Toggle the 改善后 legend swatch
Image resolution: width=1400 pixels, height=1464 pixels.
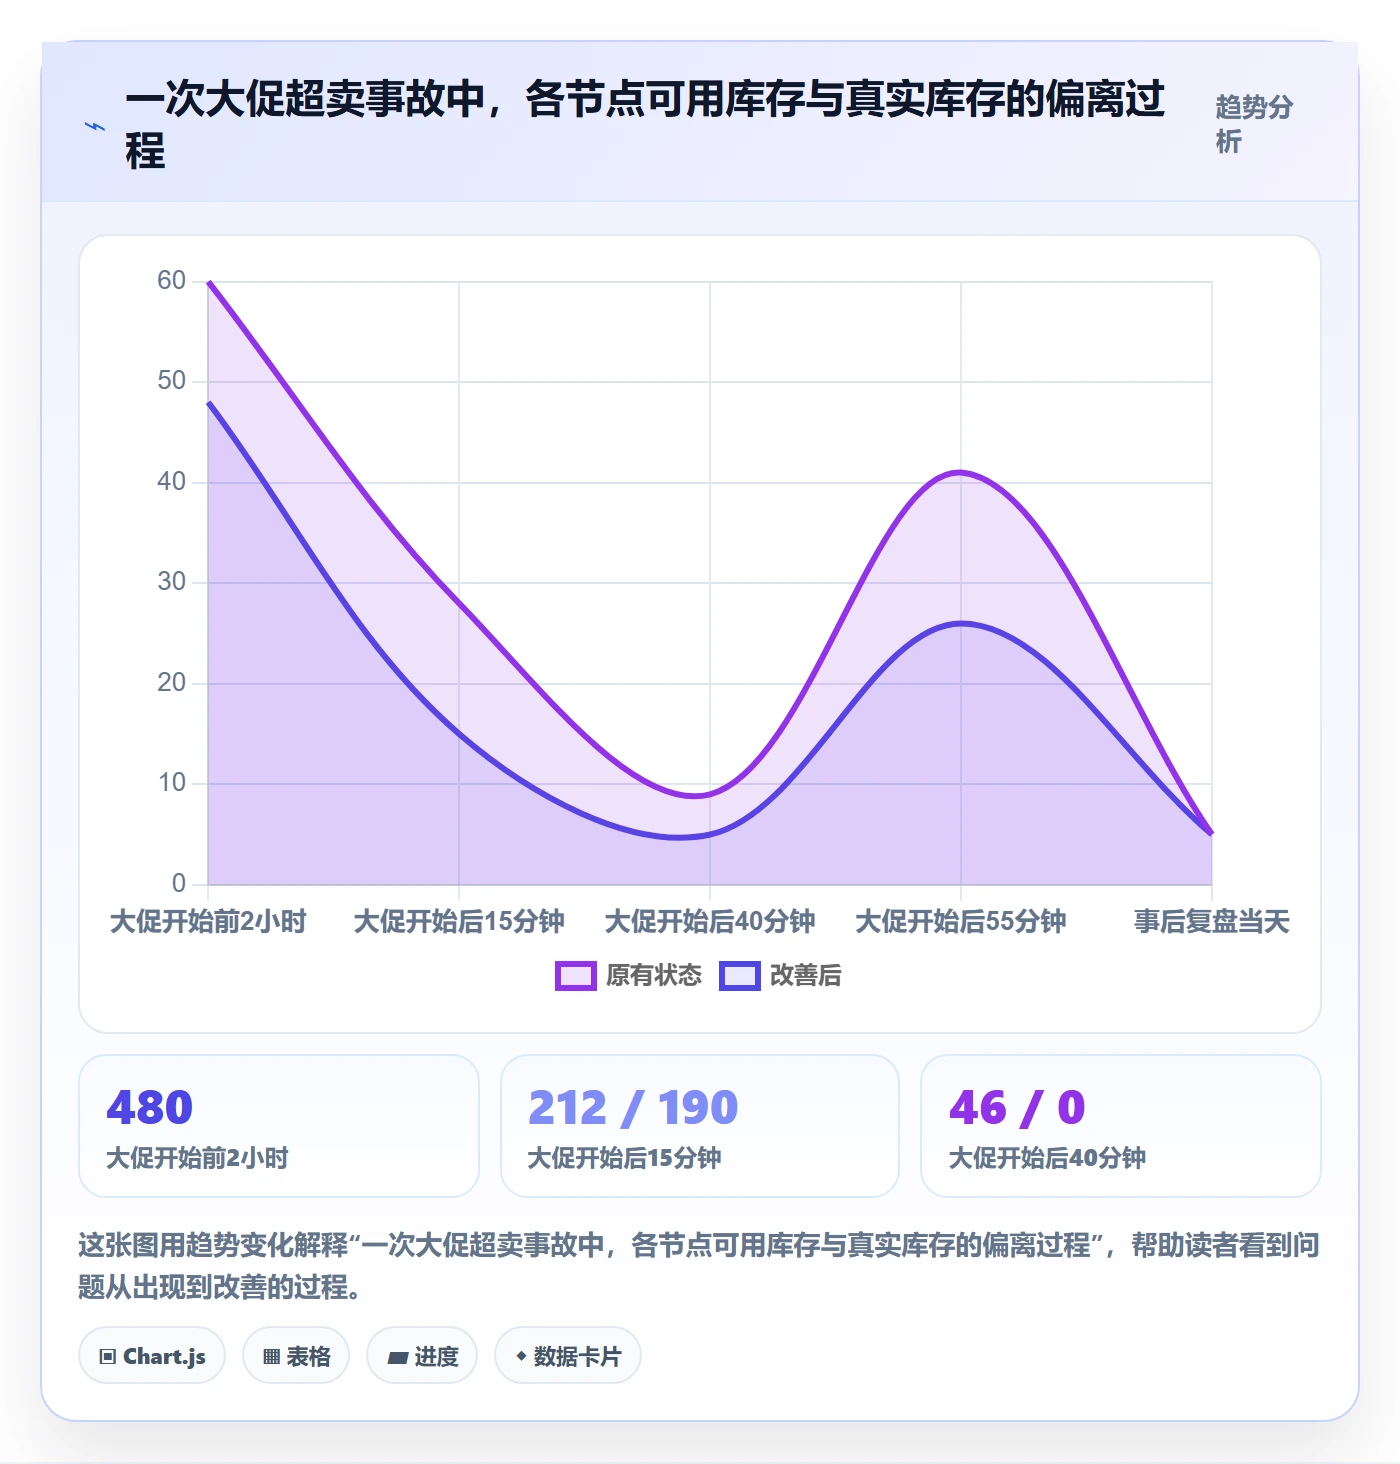(740, 976)
